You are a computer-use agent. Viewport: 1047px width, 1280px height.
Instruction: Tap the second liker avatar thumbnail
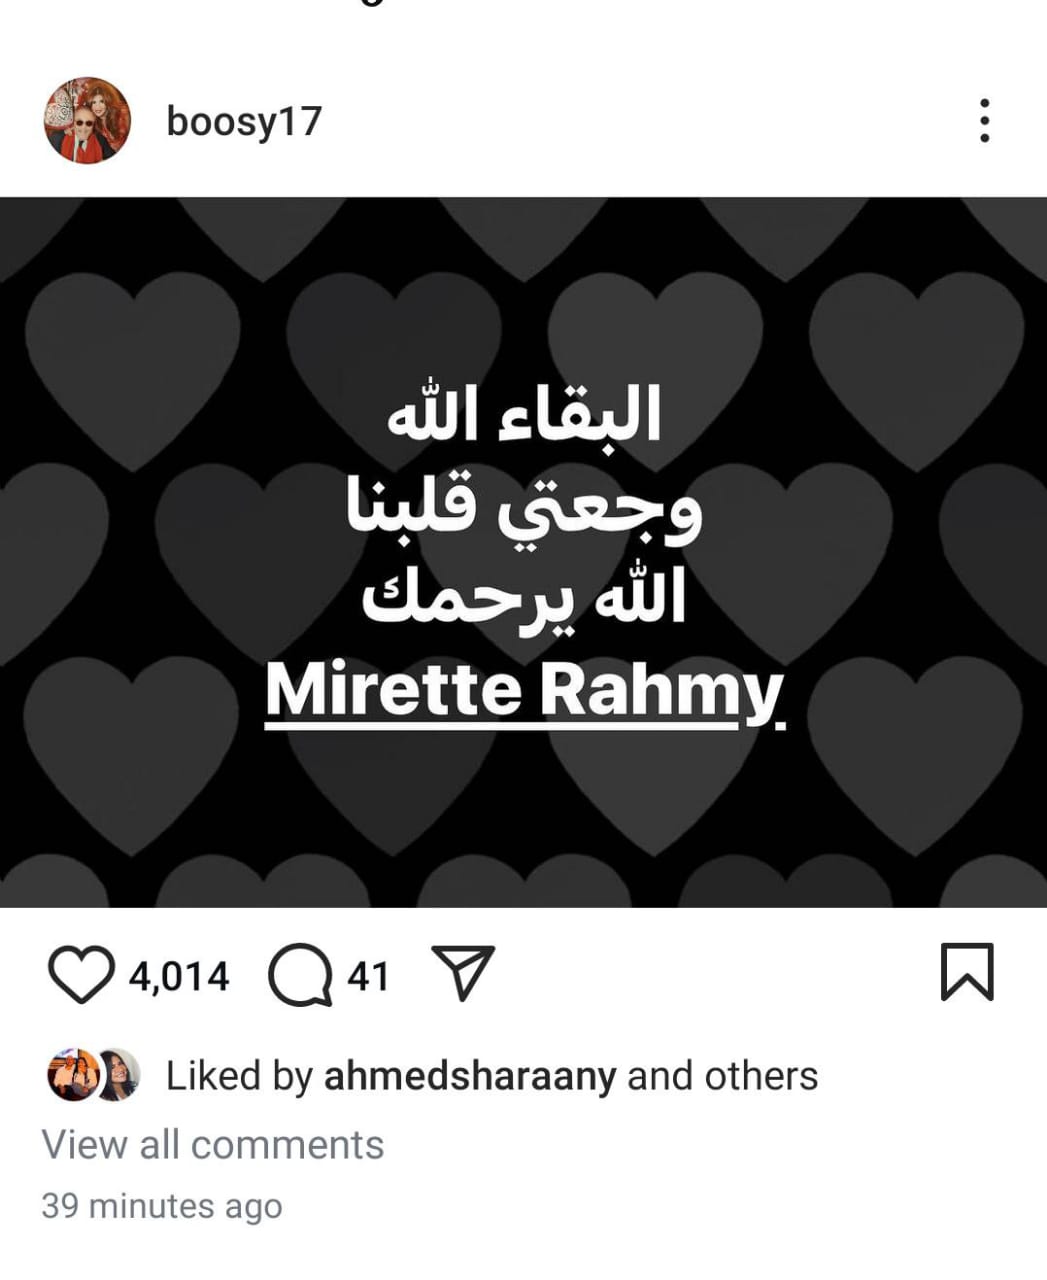(x=119, y=1075)
